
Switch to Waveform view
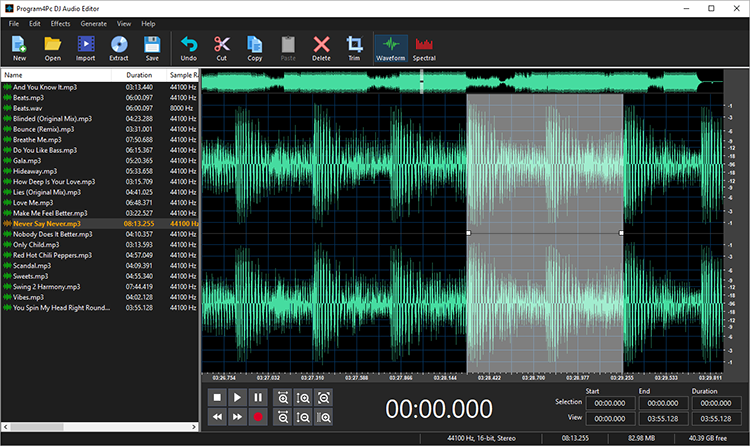[x=391, y=47]
